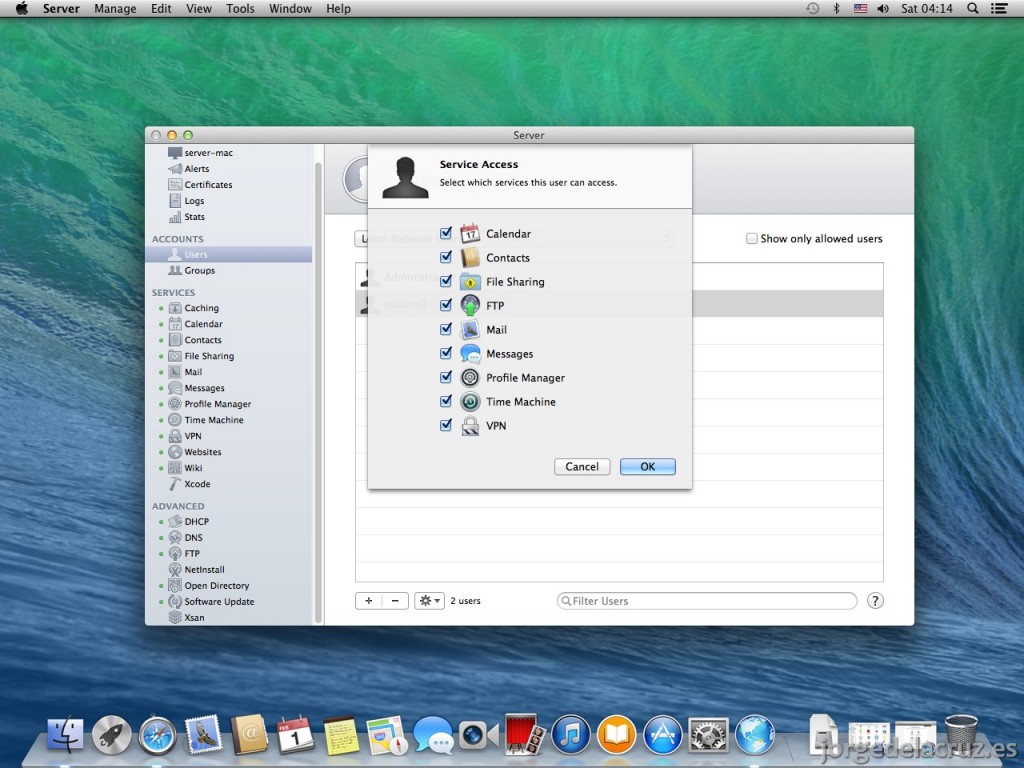This screenshot has height=768, width=1024.
Task: Uncheck Mail service access
Action: (x=446, y=328)
